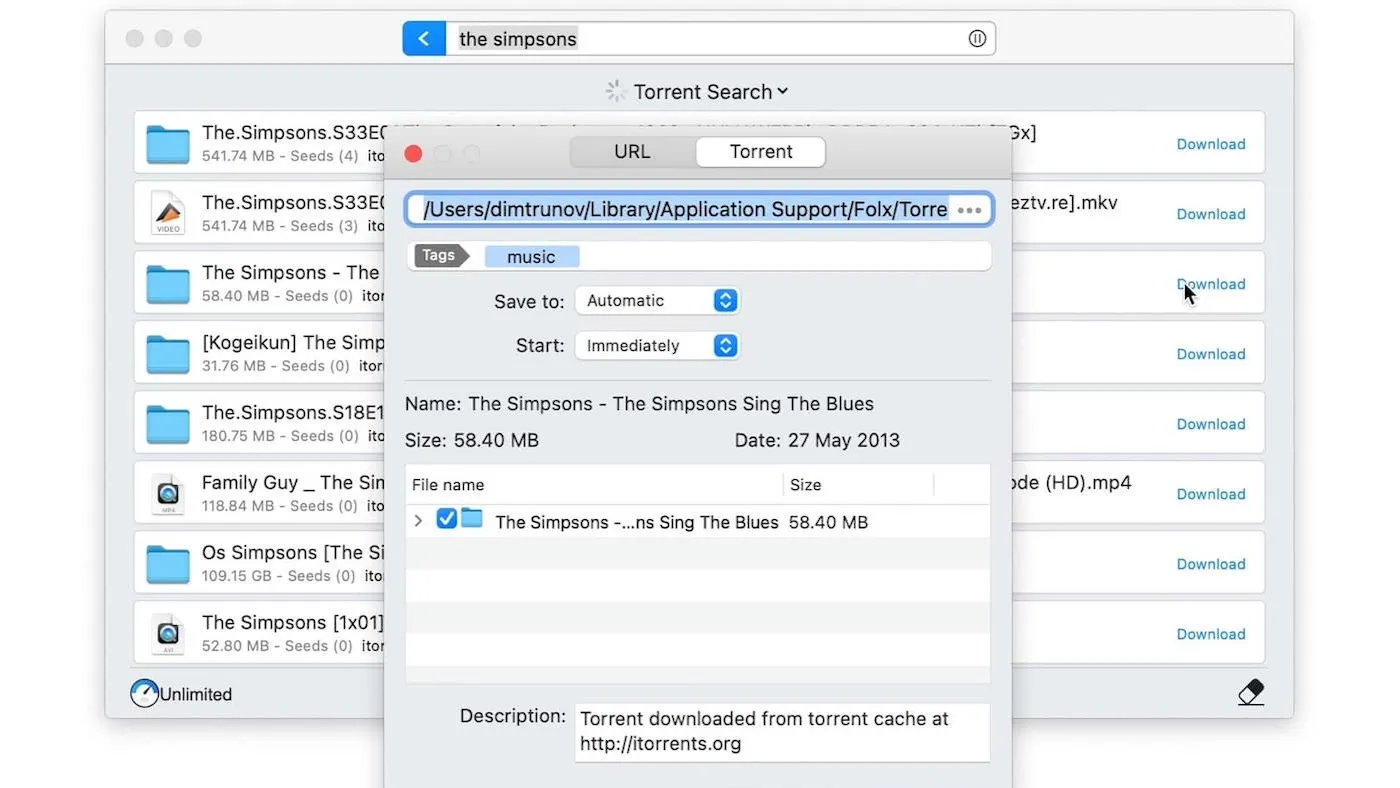
Task: Pause the search using the search-bar icon
Action: tap(977, 39)
